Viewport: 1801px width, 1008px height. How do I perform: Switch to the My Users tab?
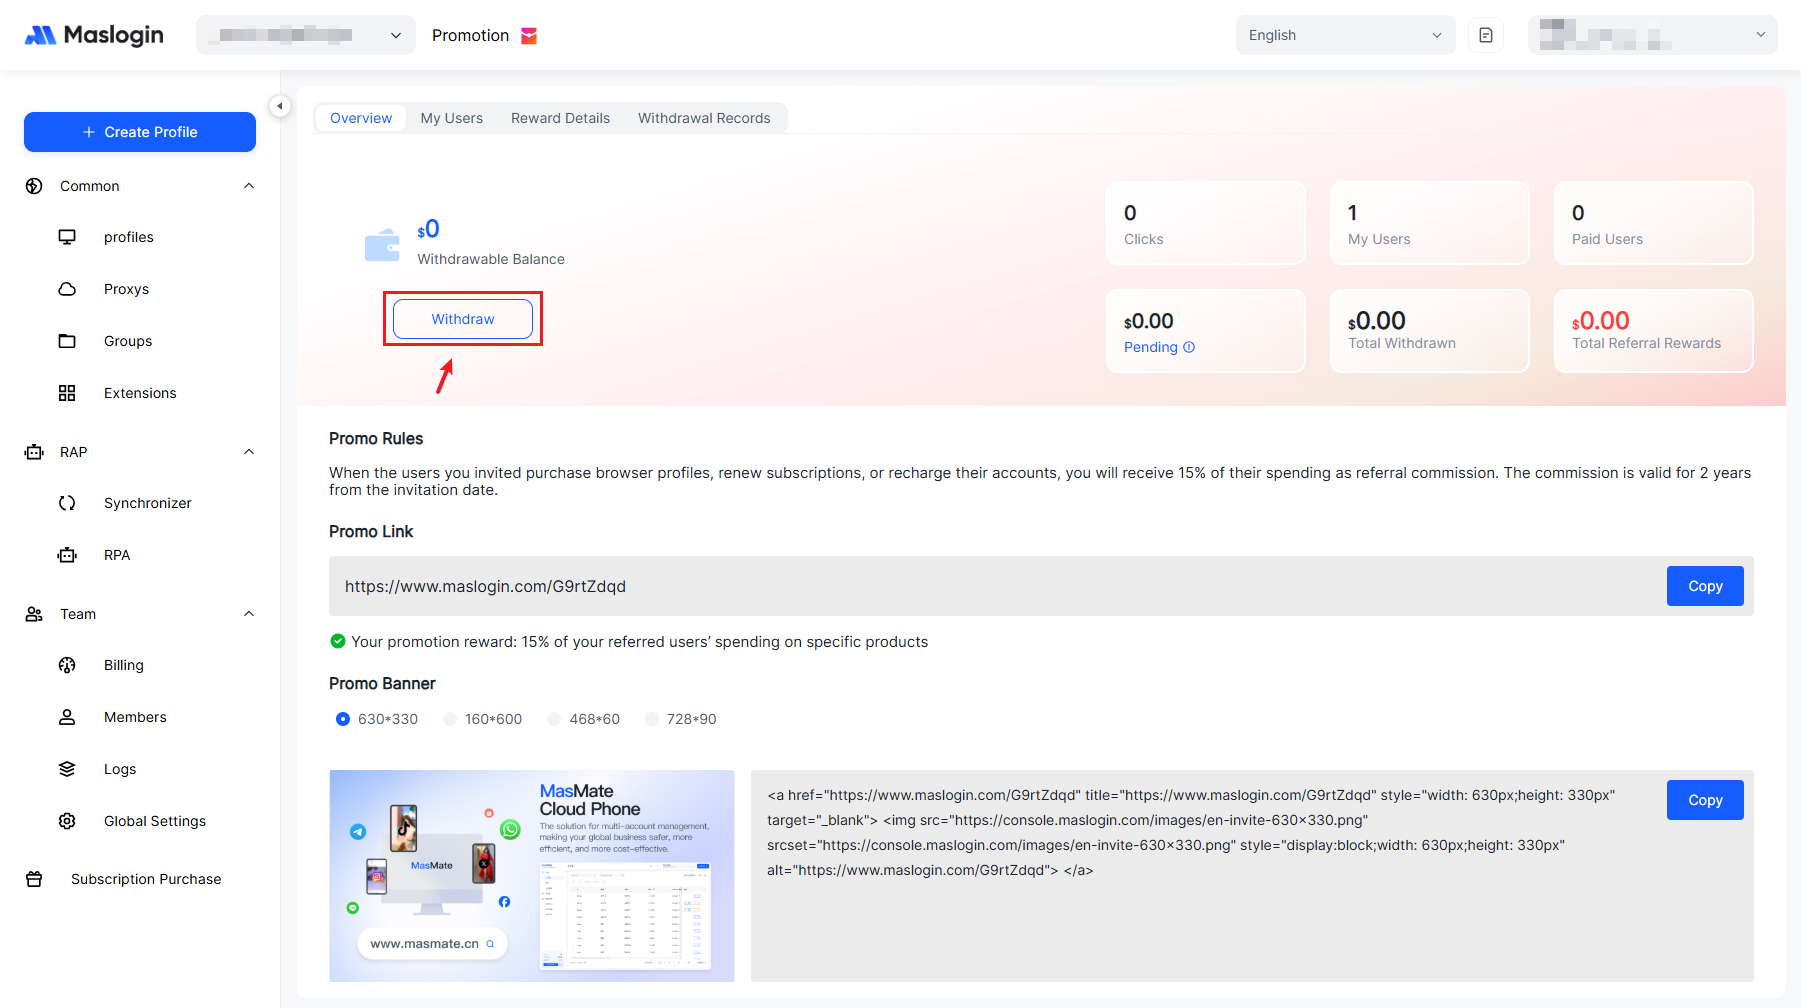click(451, 118)
